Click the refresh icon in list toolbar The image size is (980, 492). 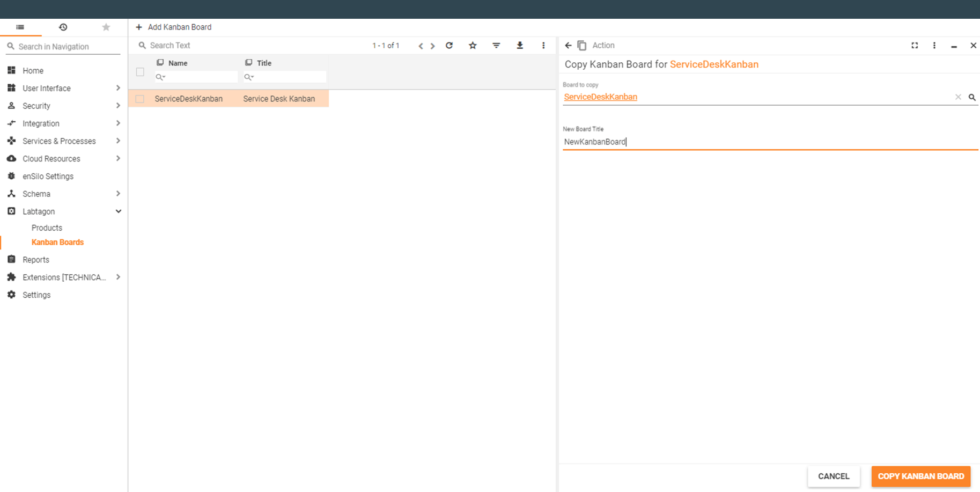click(x=449, y=46)
